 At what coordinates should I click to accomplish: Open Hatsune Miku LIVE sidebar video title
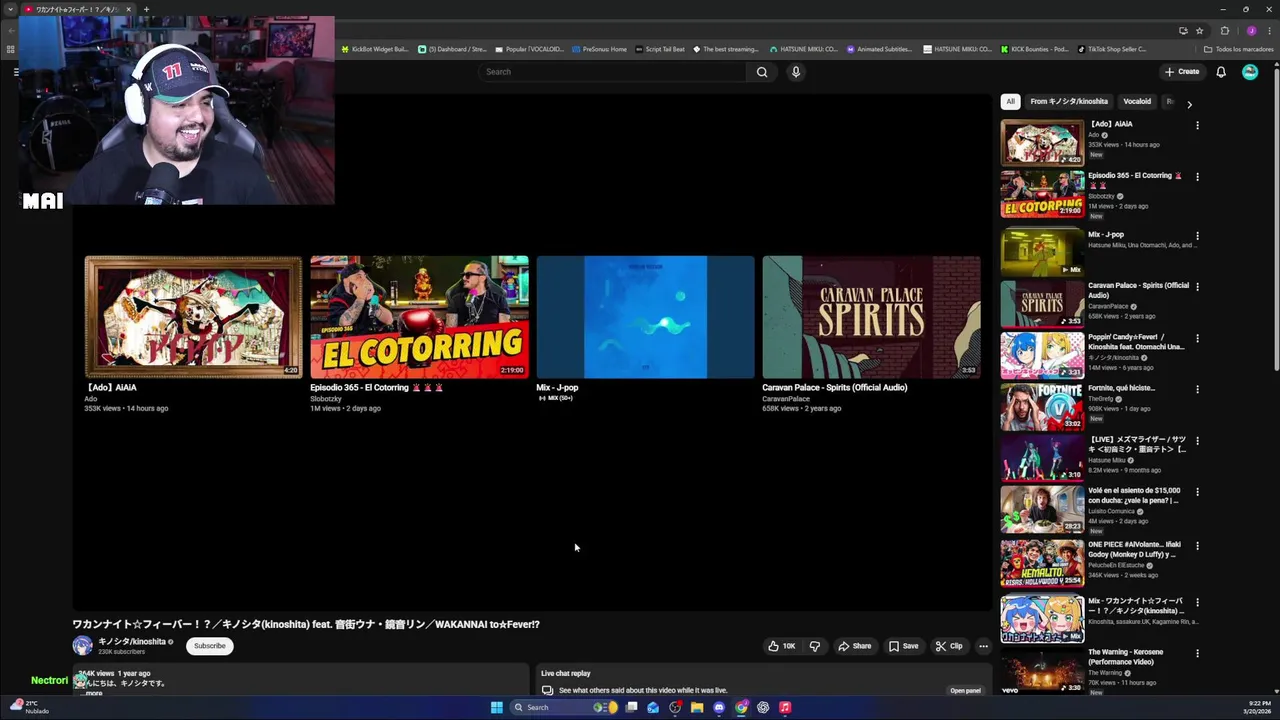tap(1137, 445)
